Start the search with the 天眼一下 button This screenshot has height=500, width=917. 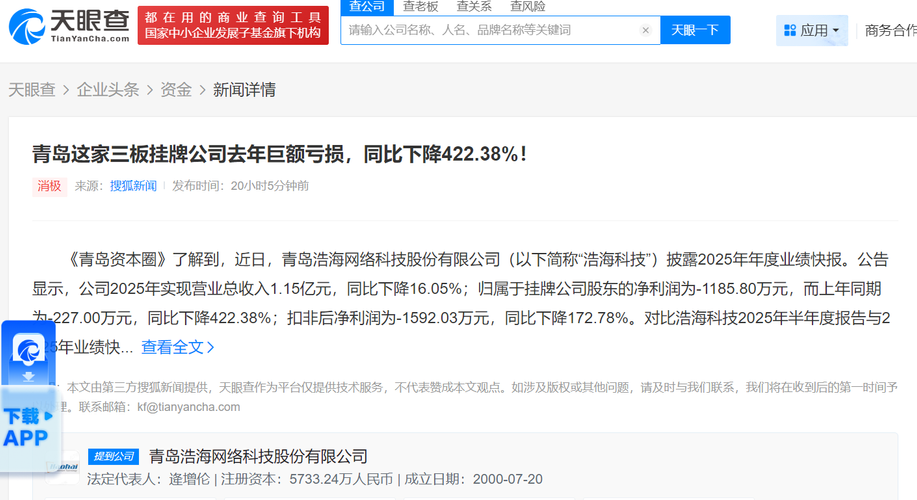tap(695, 30)
